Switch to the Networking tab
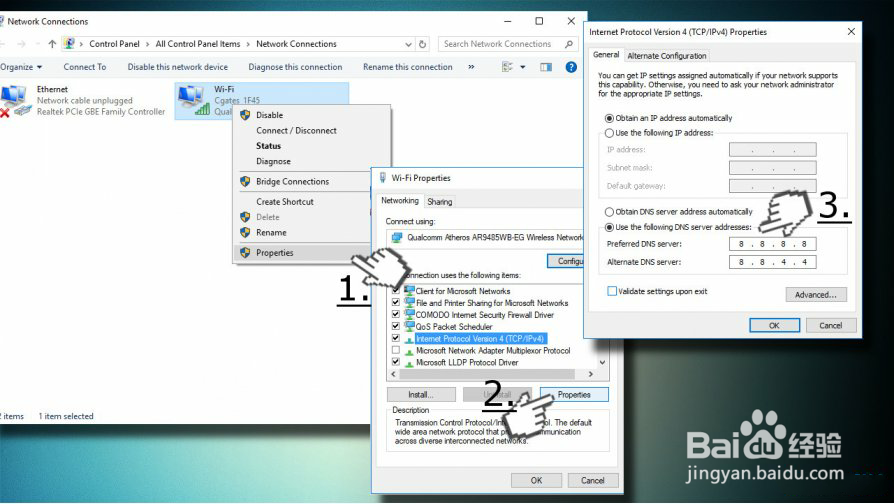 (x=400, y=201)
